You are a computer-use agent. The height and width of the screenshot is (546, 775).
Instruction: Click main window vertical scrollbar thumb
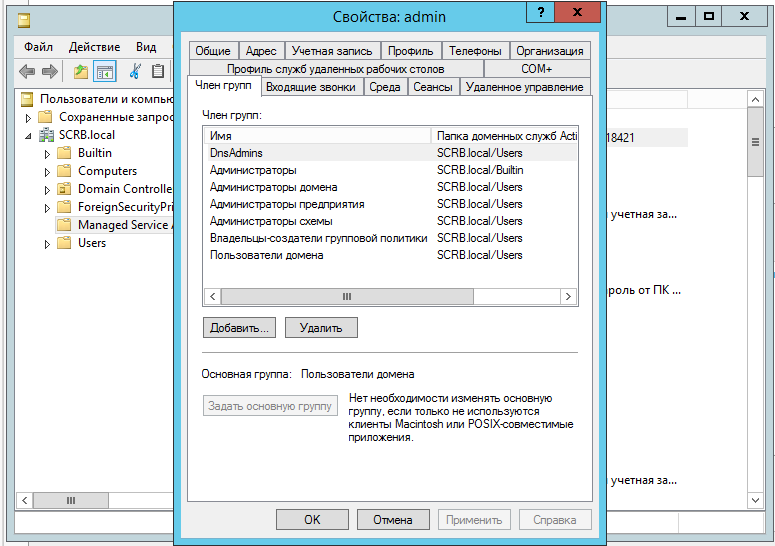tap(755, 142)
